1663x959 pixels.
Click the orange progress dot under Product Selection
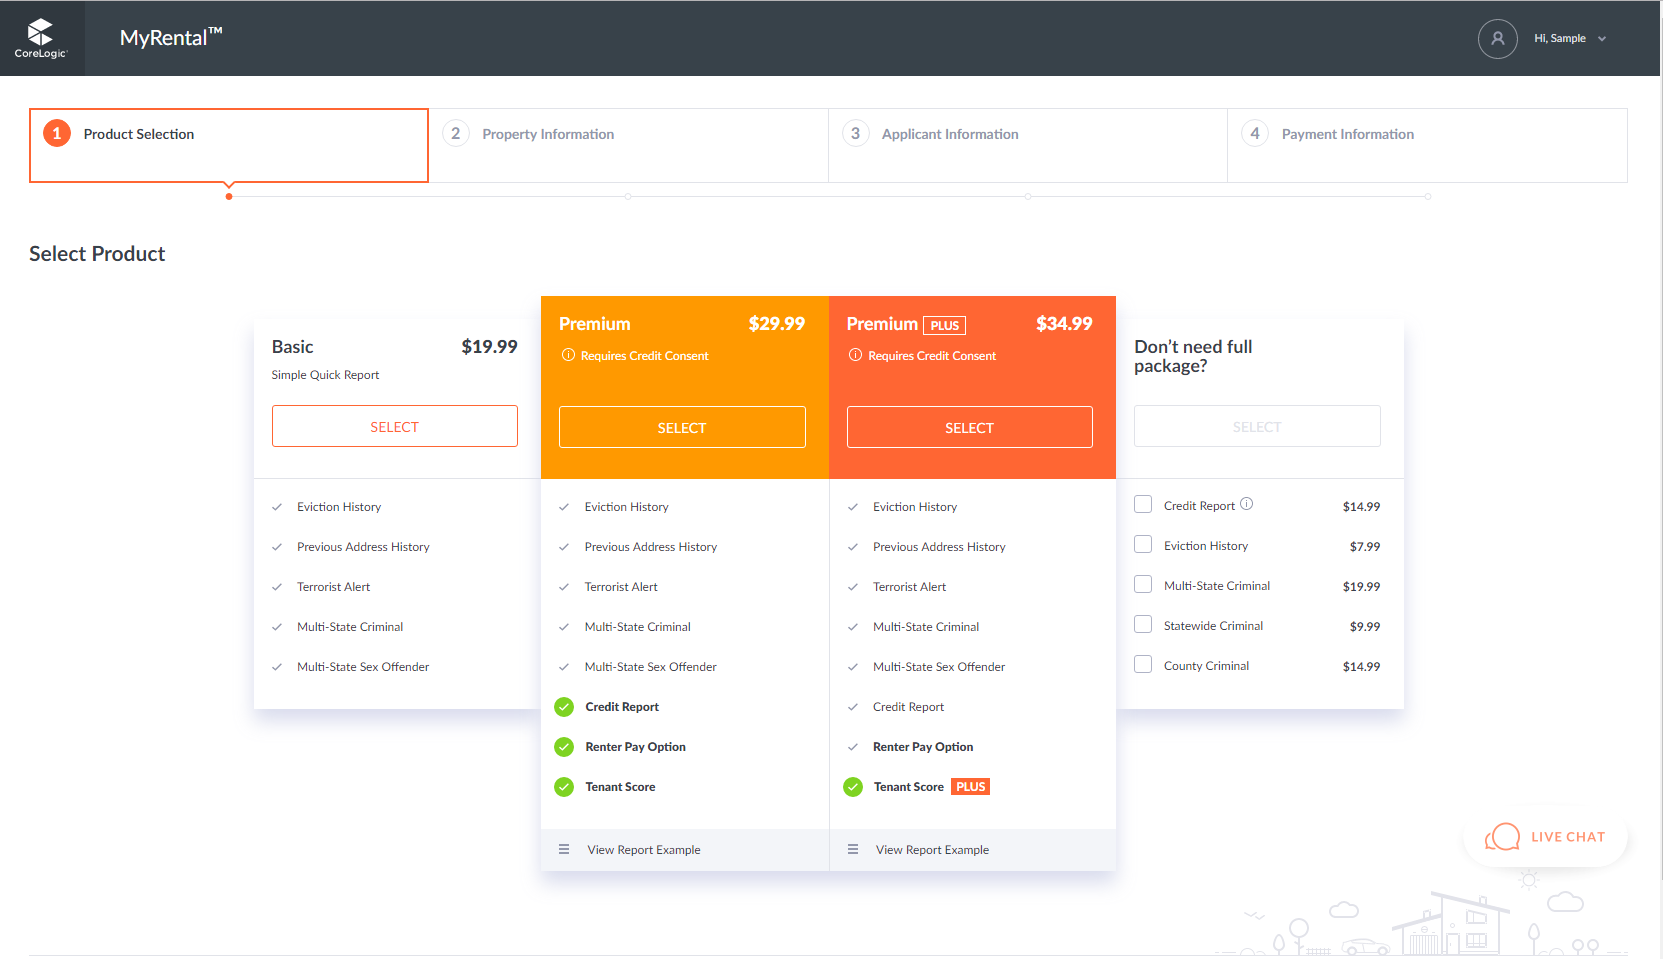(x=229, y=196)
